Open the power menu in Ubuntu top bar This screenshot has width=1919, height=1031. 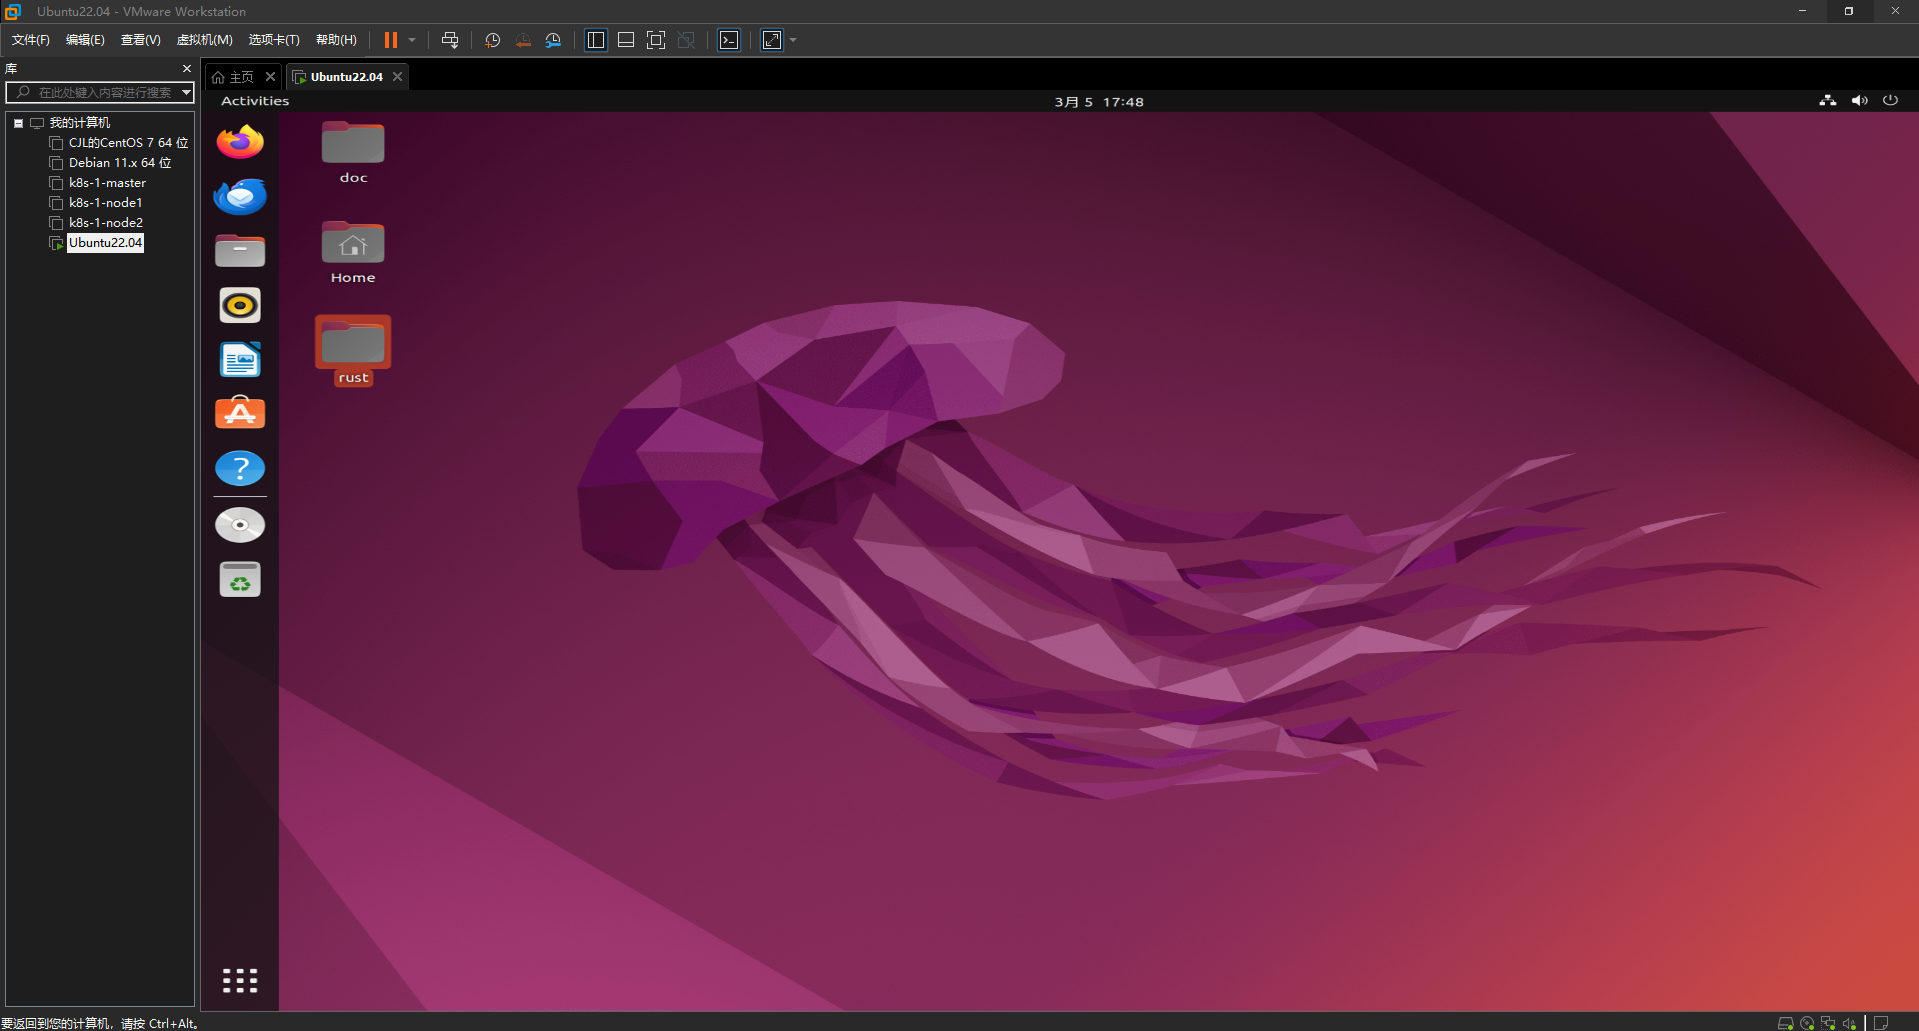pos(1890,100)
